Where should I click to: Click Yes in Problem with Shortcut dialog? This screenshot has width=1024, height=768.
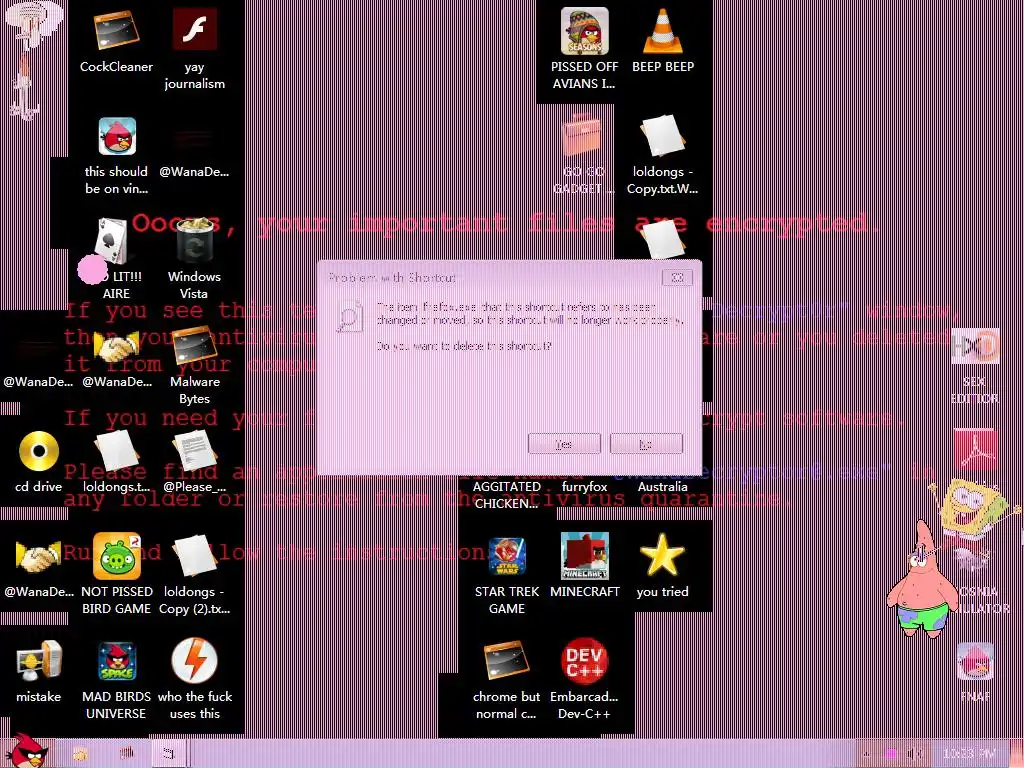[564, 443]
